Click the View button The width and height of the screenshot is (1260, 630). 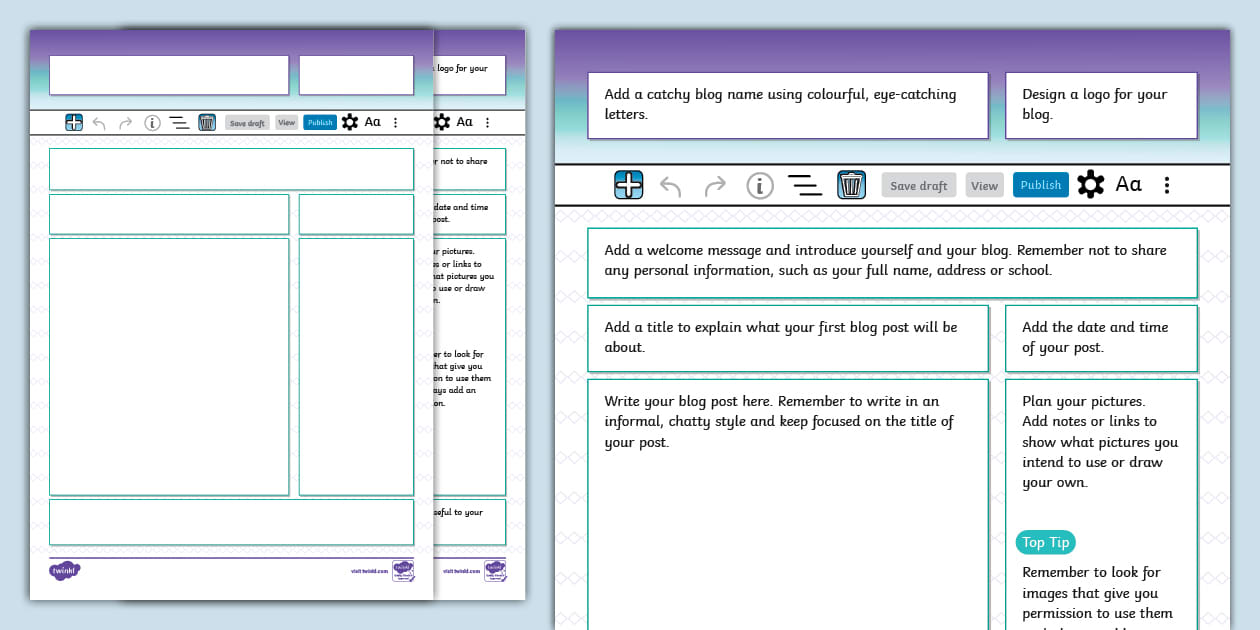(x=984, y=184)
